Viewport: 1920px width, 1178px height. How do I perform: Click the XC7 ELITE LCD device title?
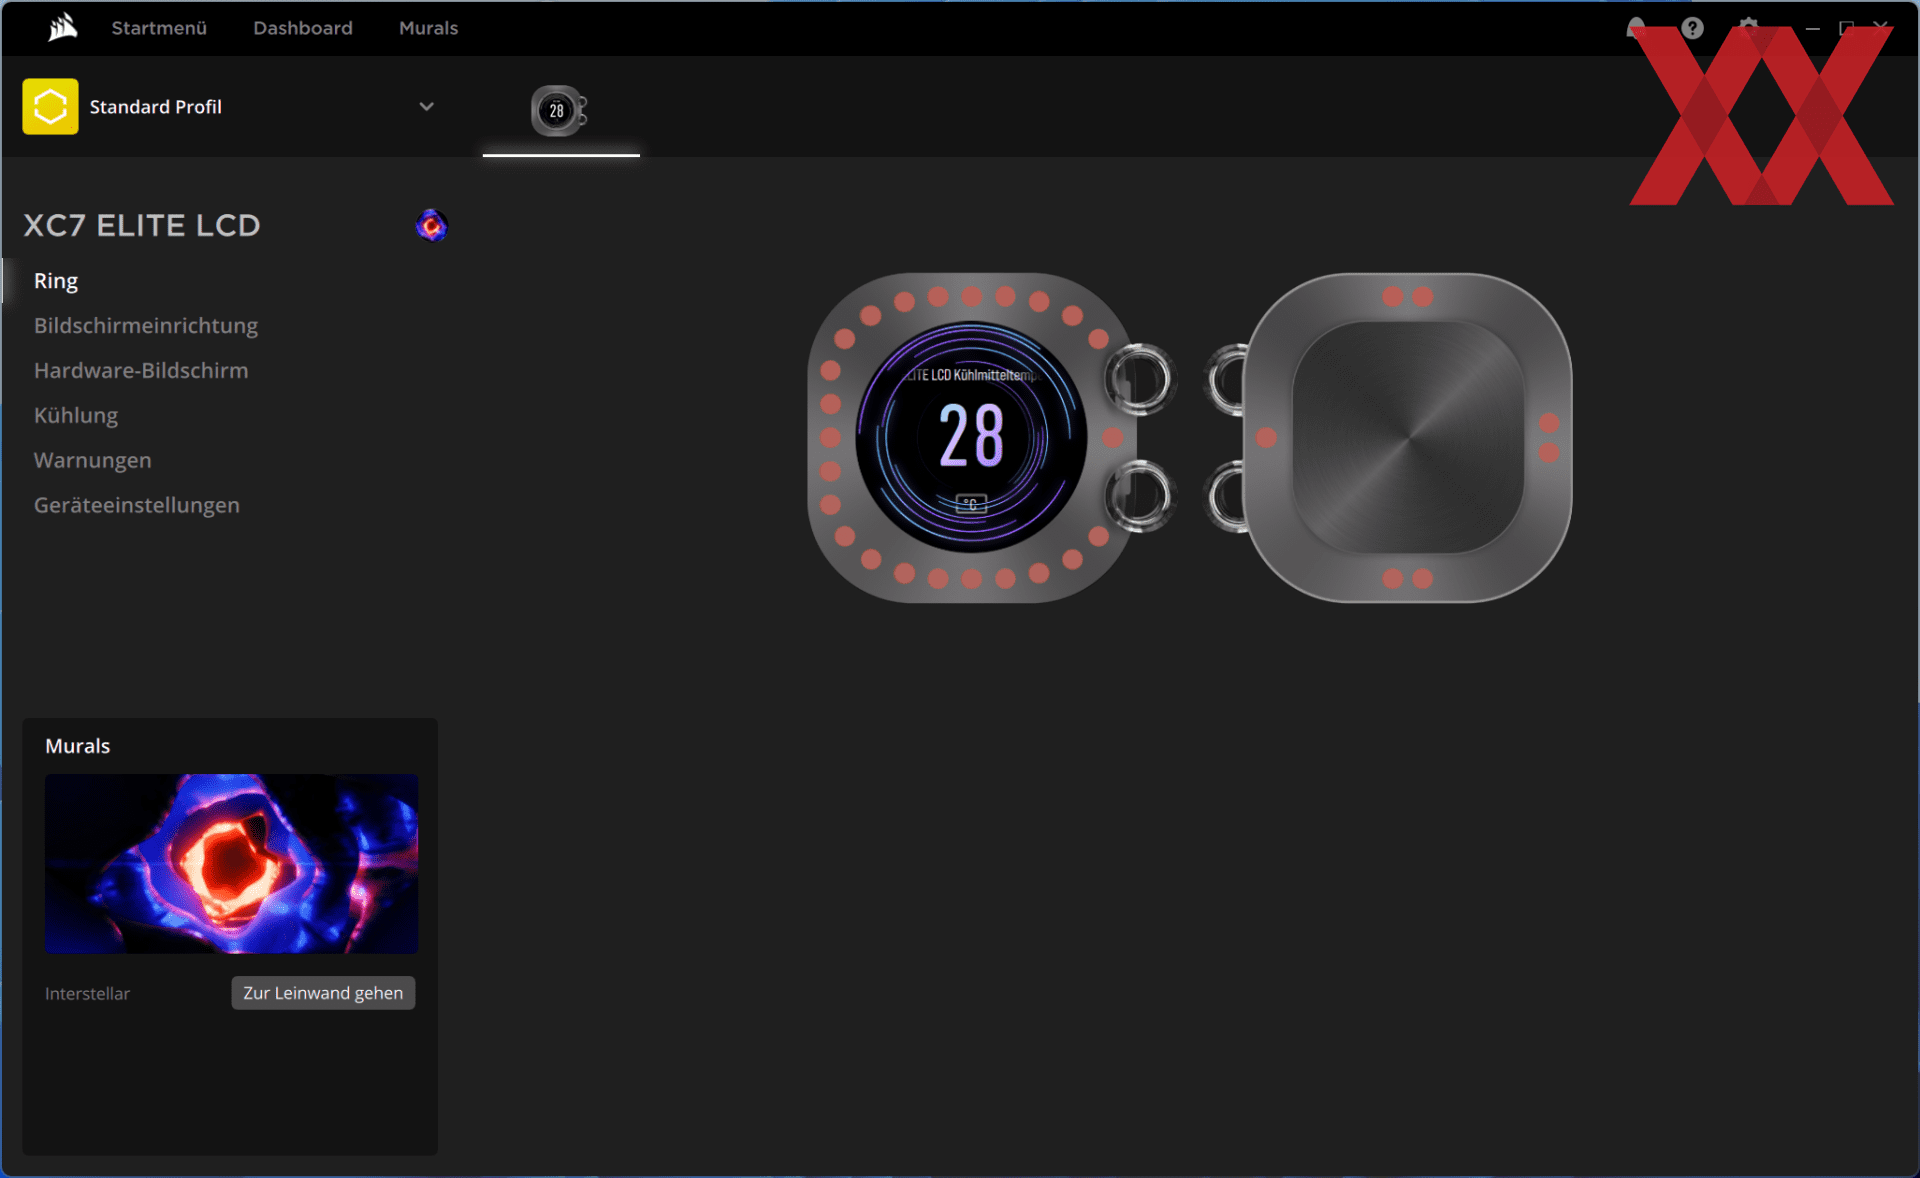[x=142, y=226]
